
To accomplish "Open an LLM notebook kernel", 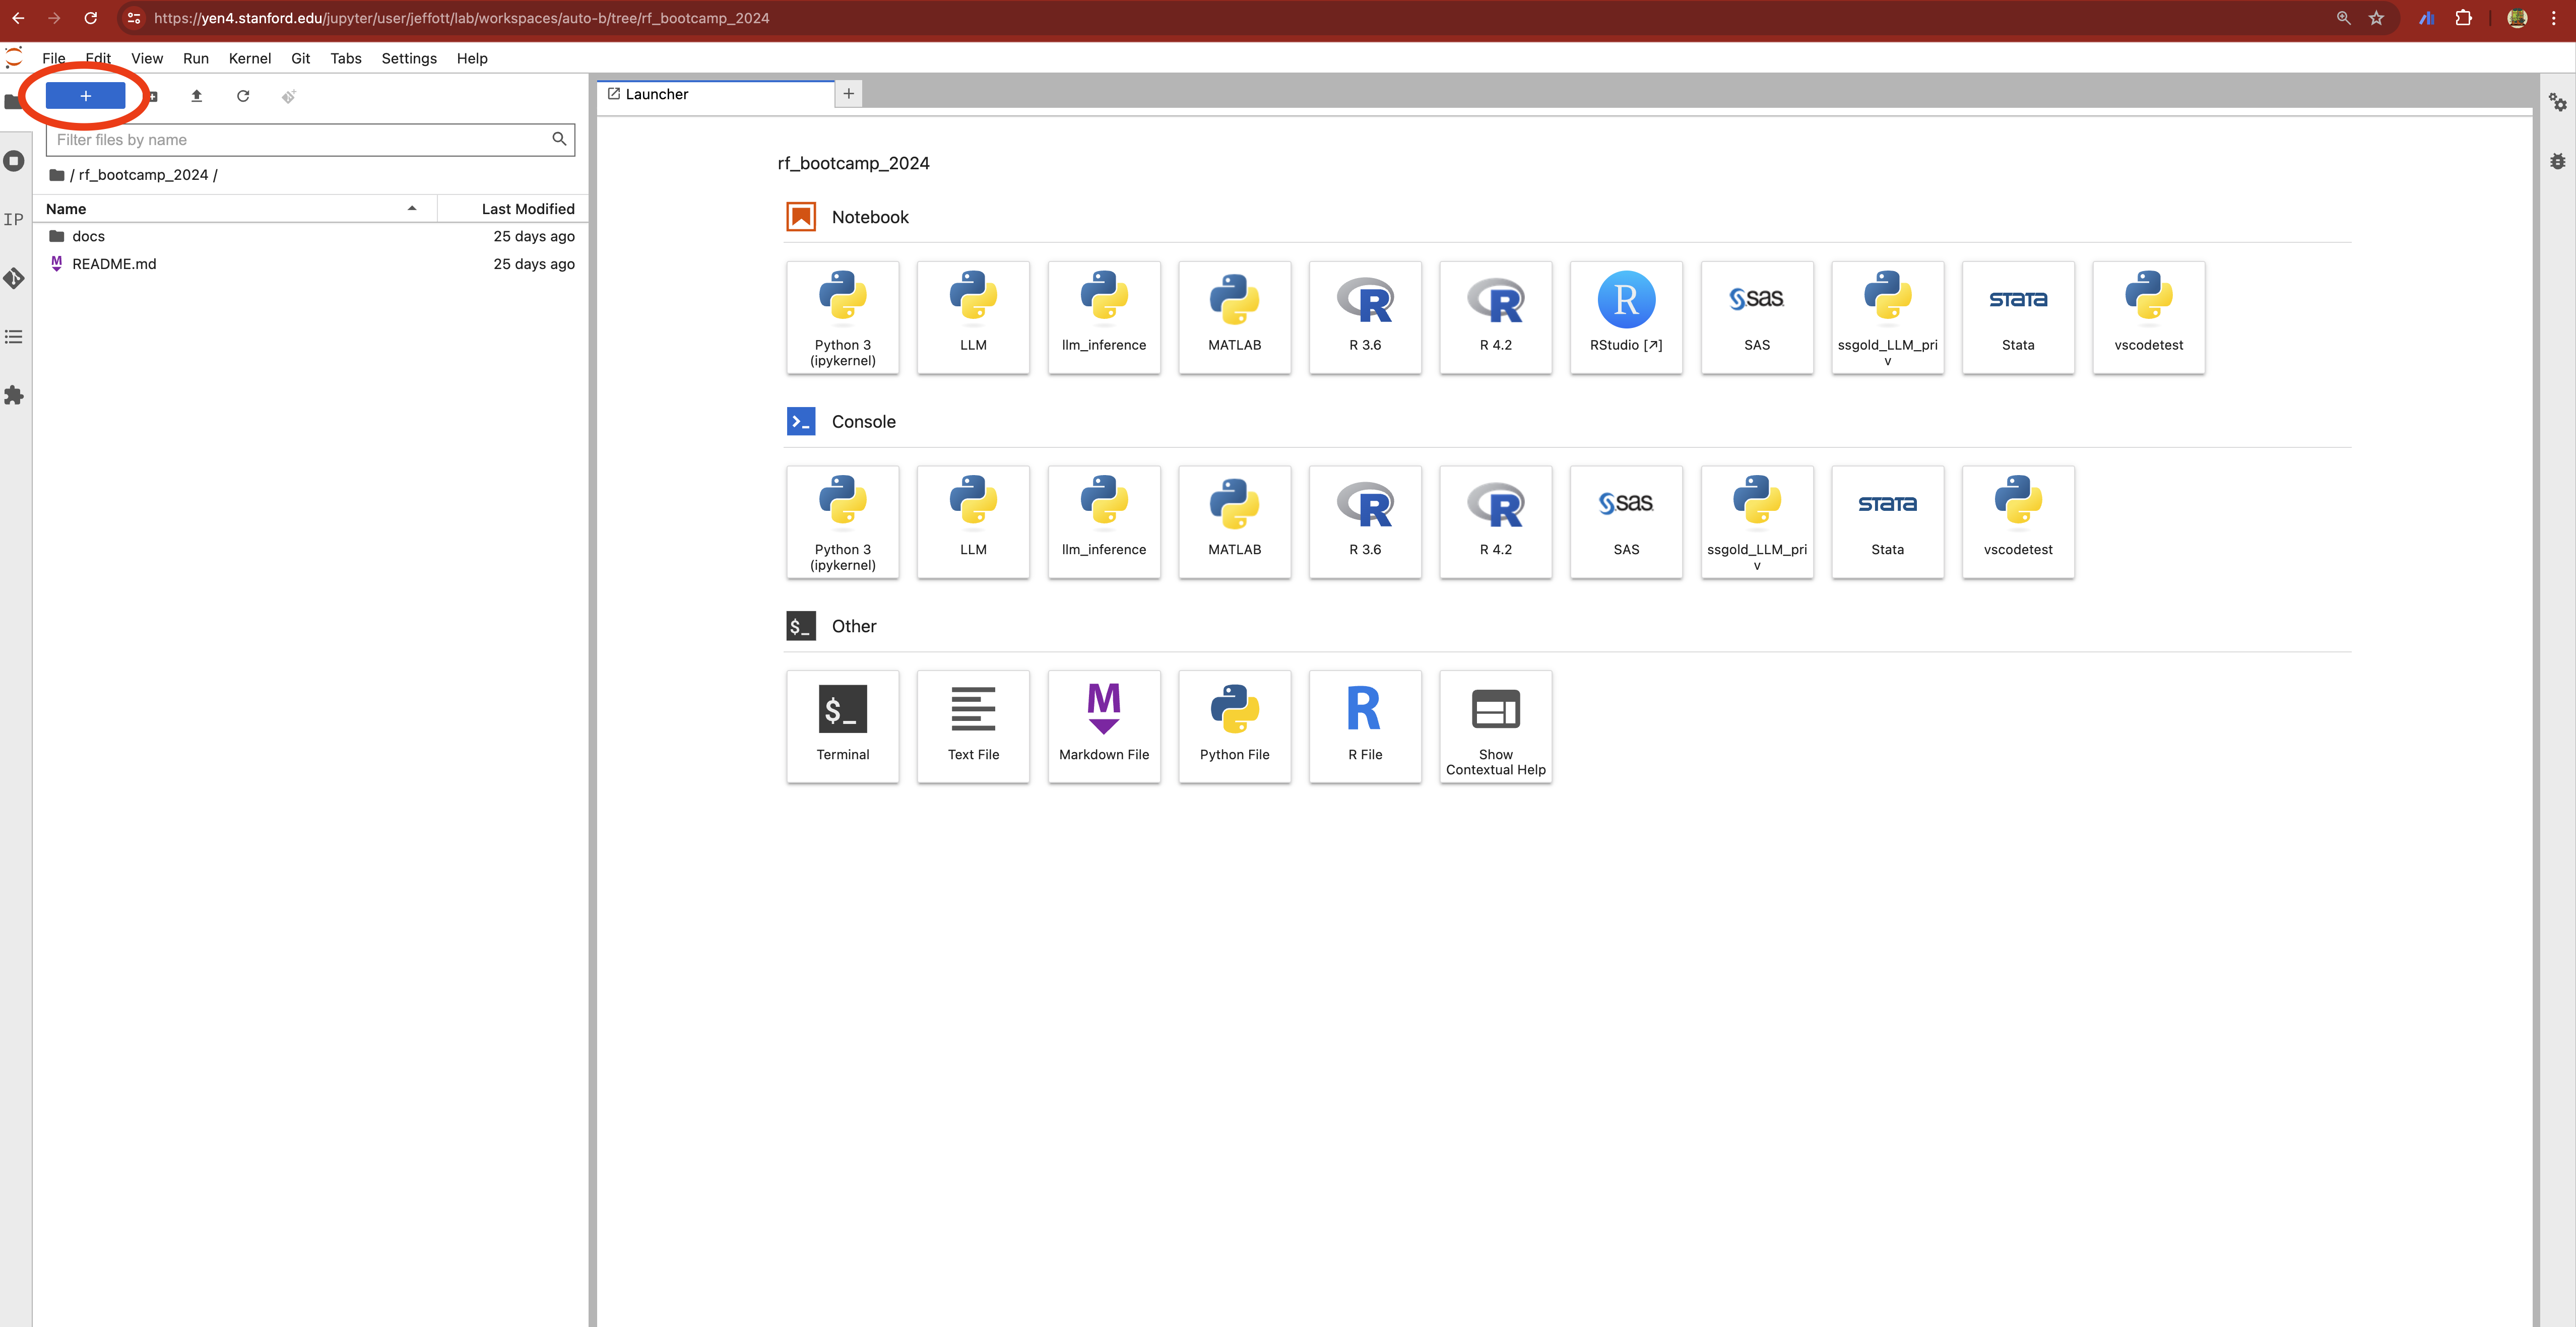I will click(973, 317).
